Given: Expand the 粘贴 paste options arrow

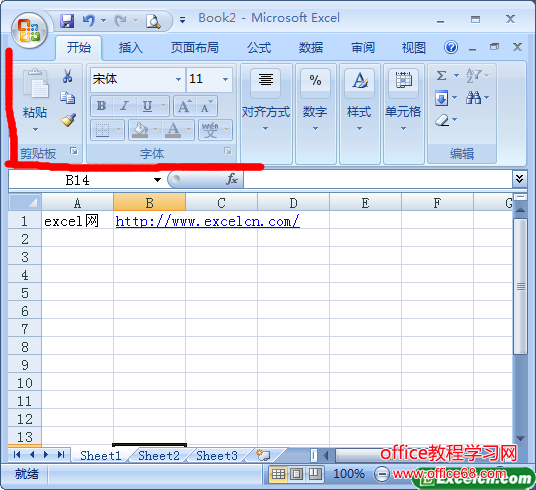Looking at the screenshot, I should pyautogui.click(x=36, y=130).
